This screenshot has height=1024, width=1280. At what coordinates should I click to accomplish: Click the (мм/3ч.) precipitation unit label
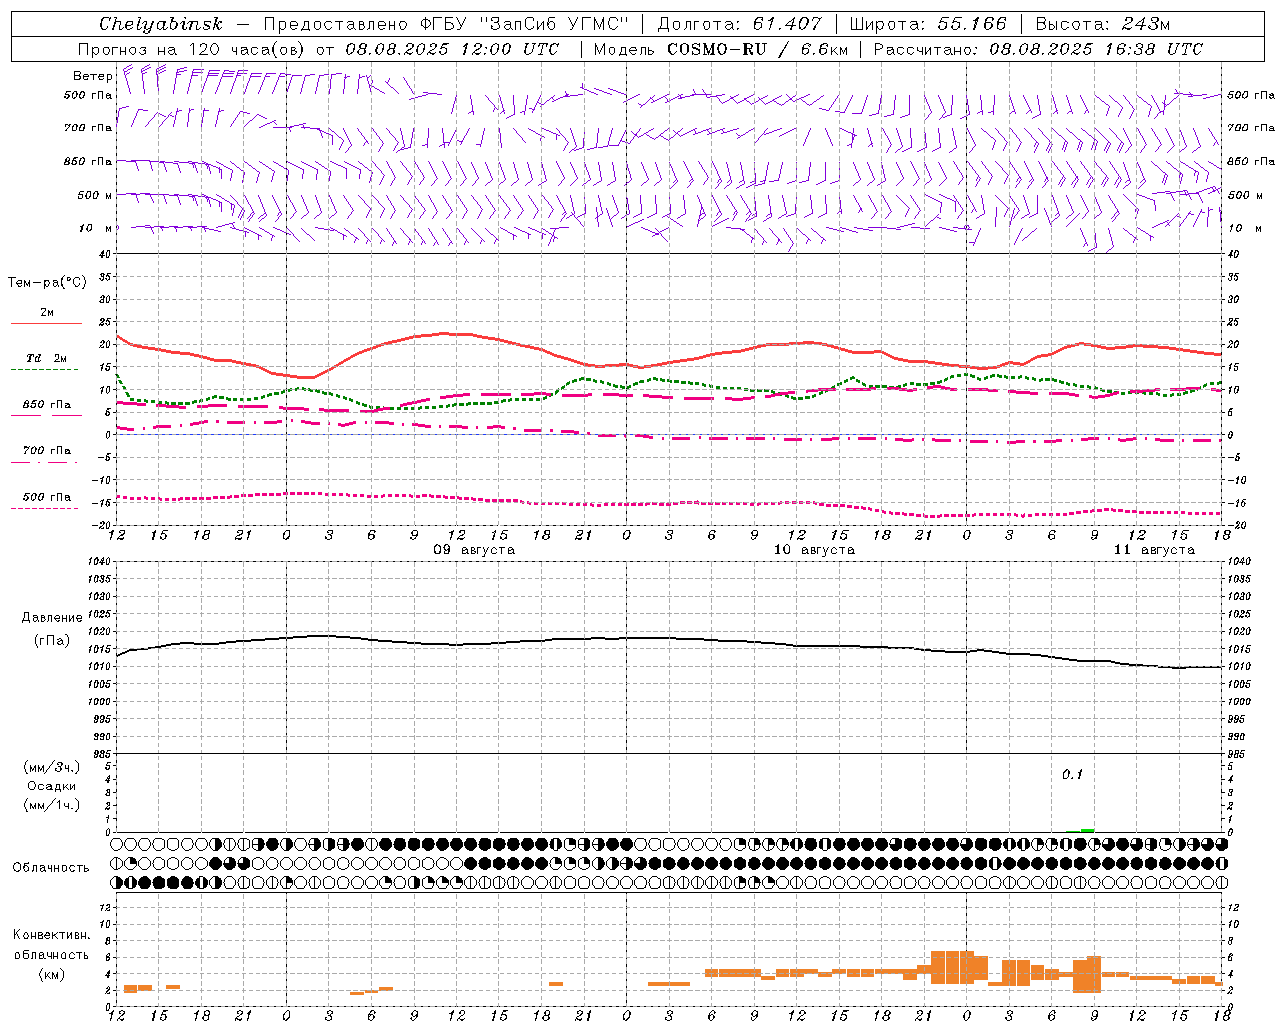point(52,767)
